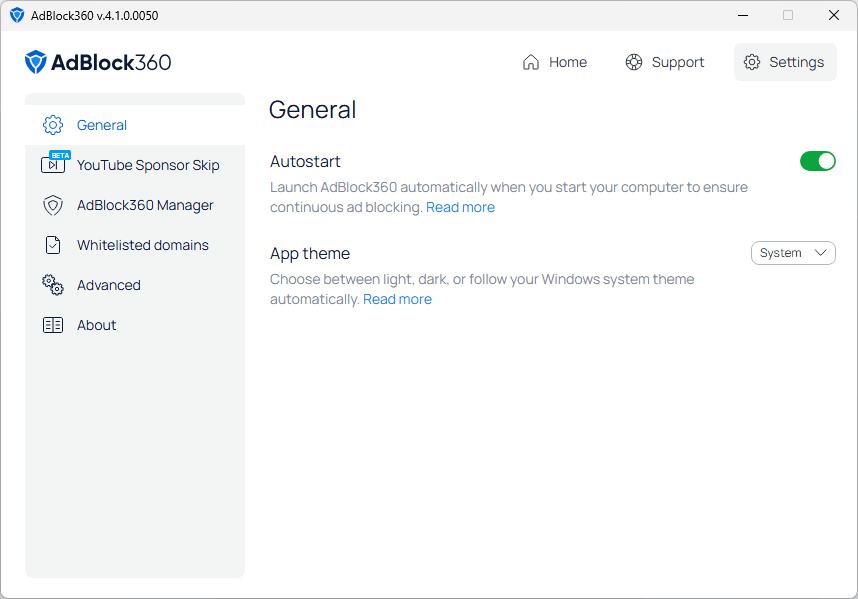This screenshot has width=858, height=599.
Task: Click the title bar app shield icon
Action: click(17, 15)
